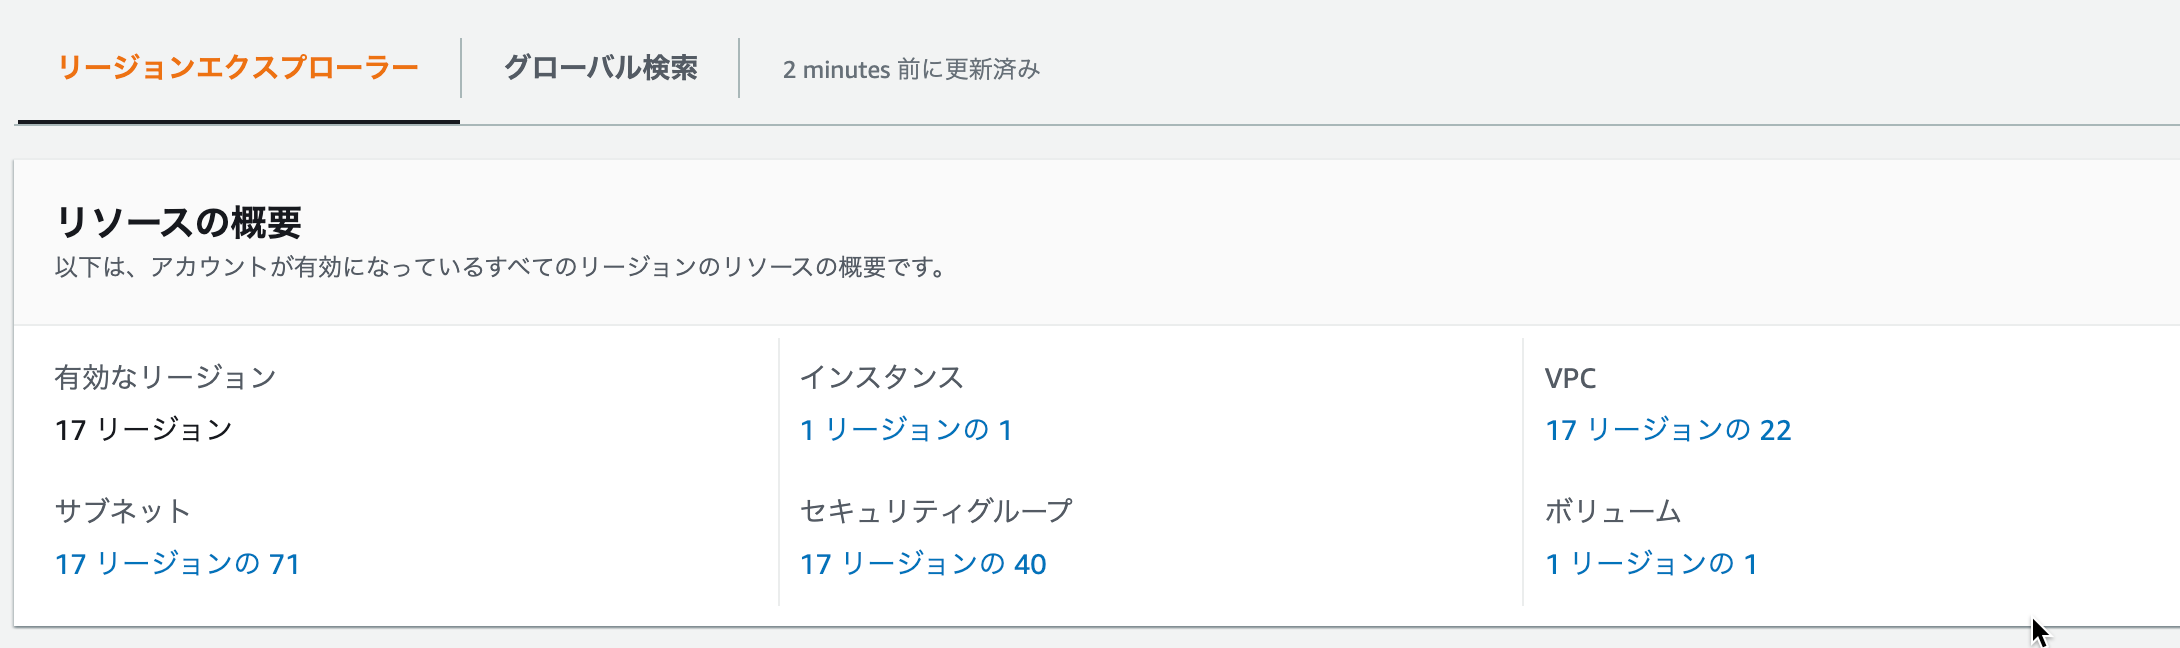Click the リソースの概要 heading
Image resolution: width=2180 pixels, height=648 pixels.
point(179,222)
